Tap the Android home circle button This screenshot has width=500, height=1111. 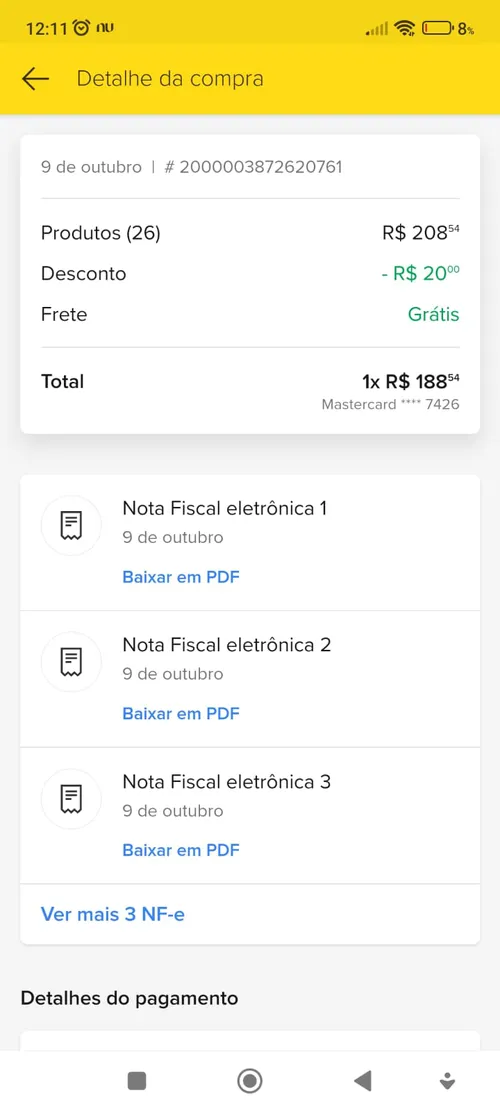[x=249, y=1081]
